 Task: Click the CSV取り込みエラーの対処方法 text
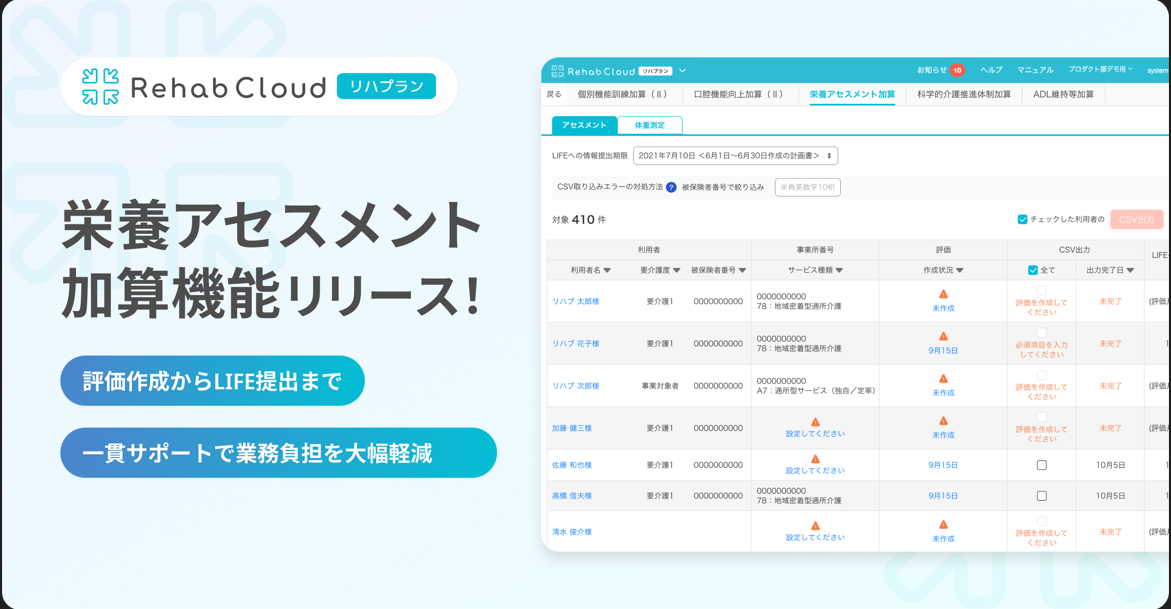pyautogui.click(x=609, y=187)
